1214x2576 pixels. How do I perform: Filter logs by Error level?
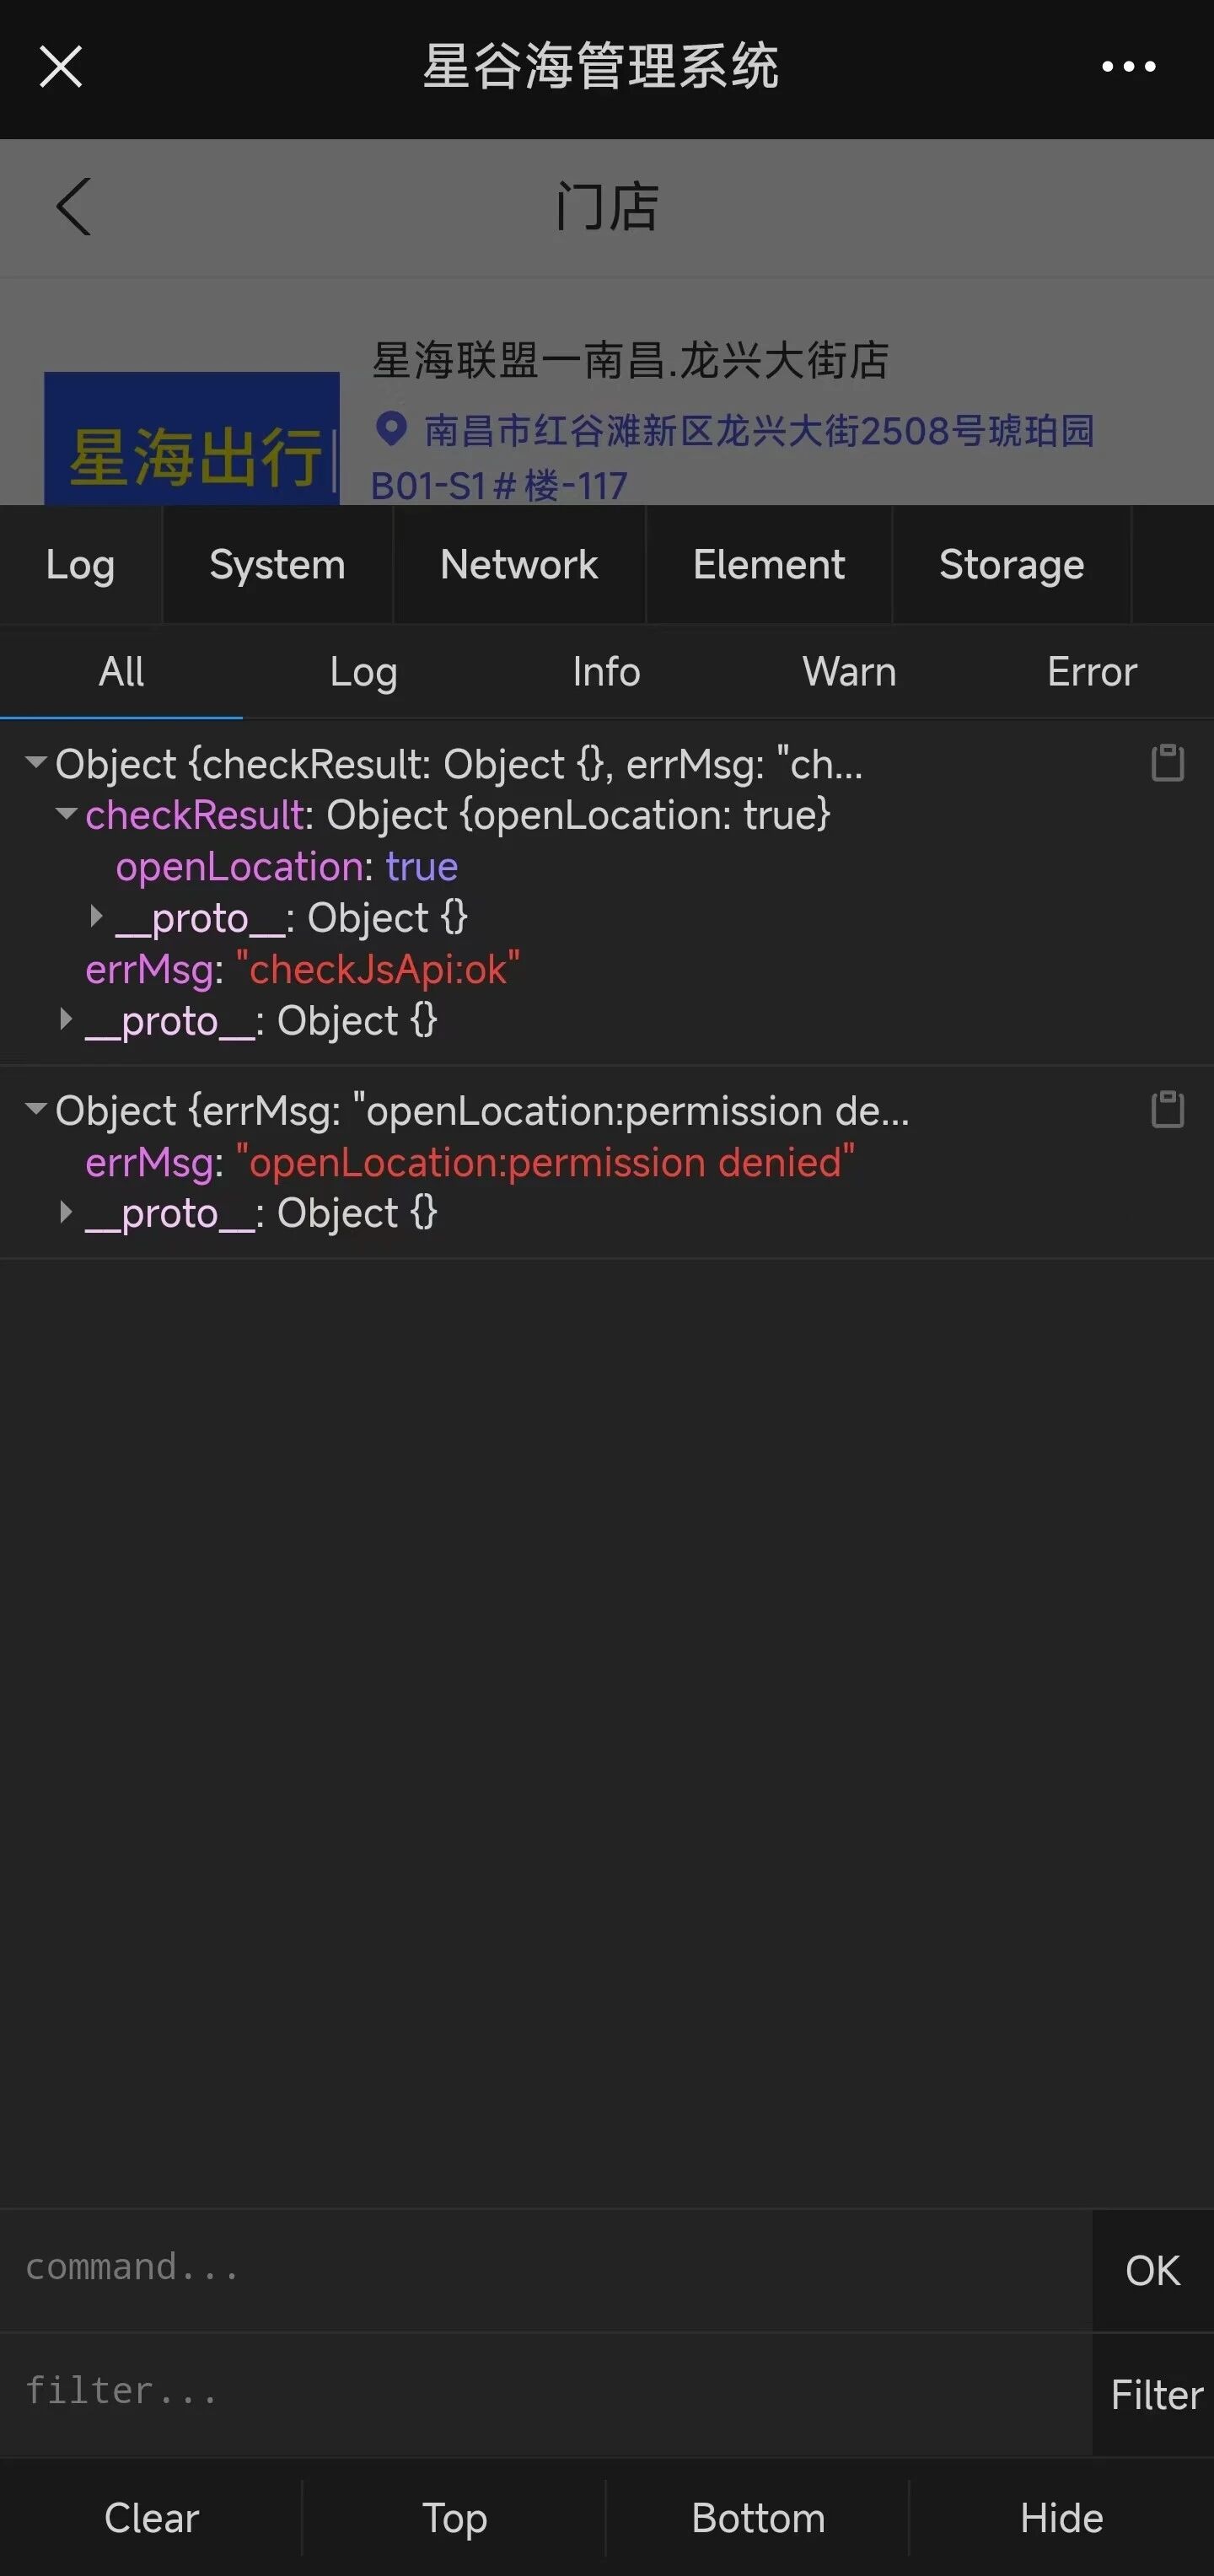1092,672
